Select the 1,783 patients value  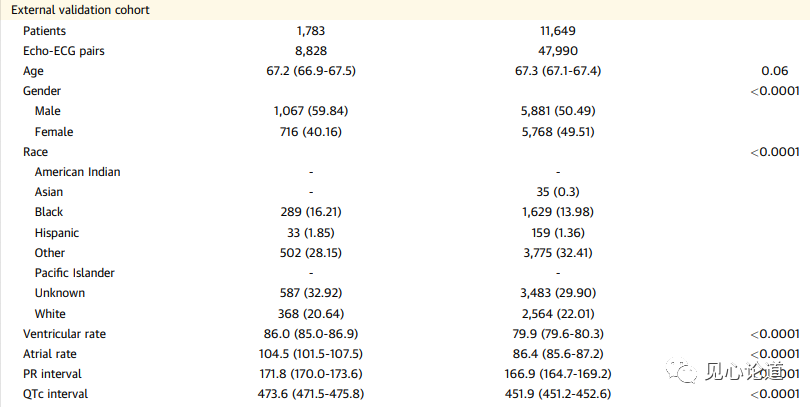311,31
